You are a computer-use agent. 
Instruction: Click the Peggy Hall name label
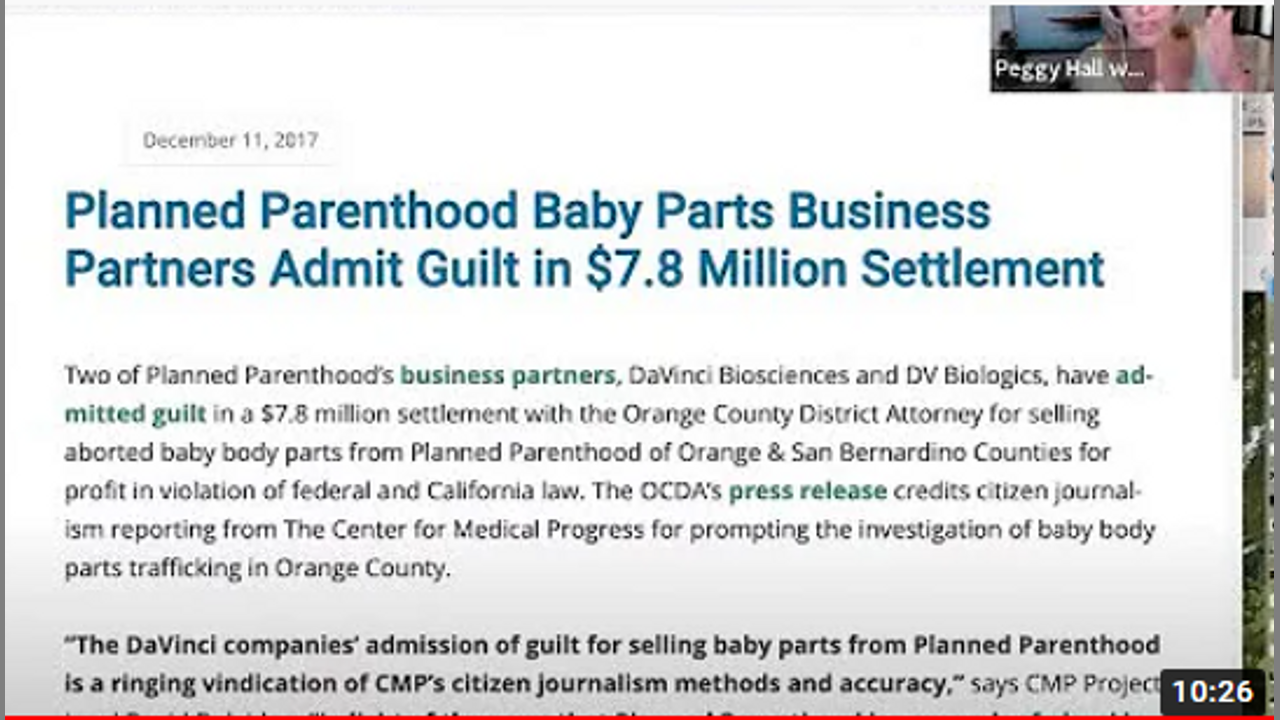click(1068, 70)
